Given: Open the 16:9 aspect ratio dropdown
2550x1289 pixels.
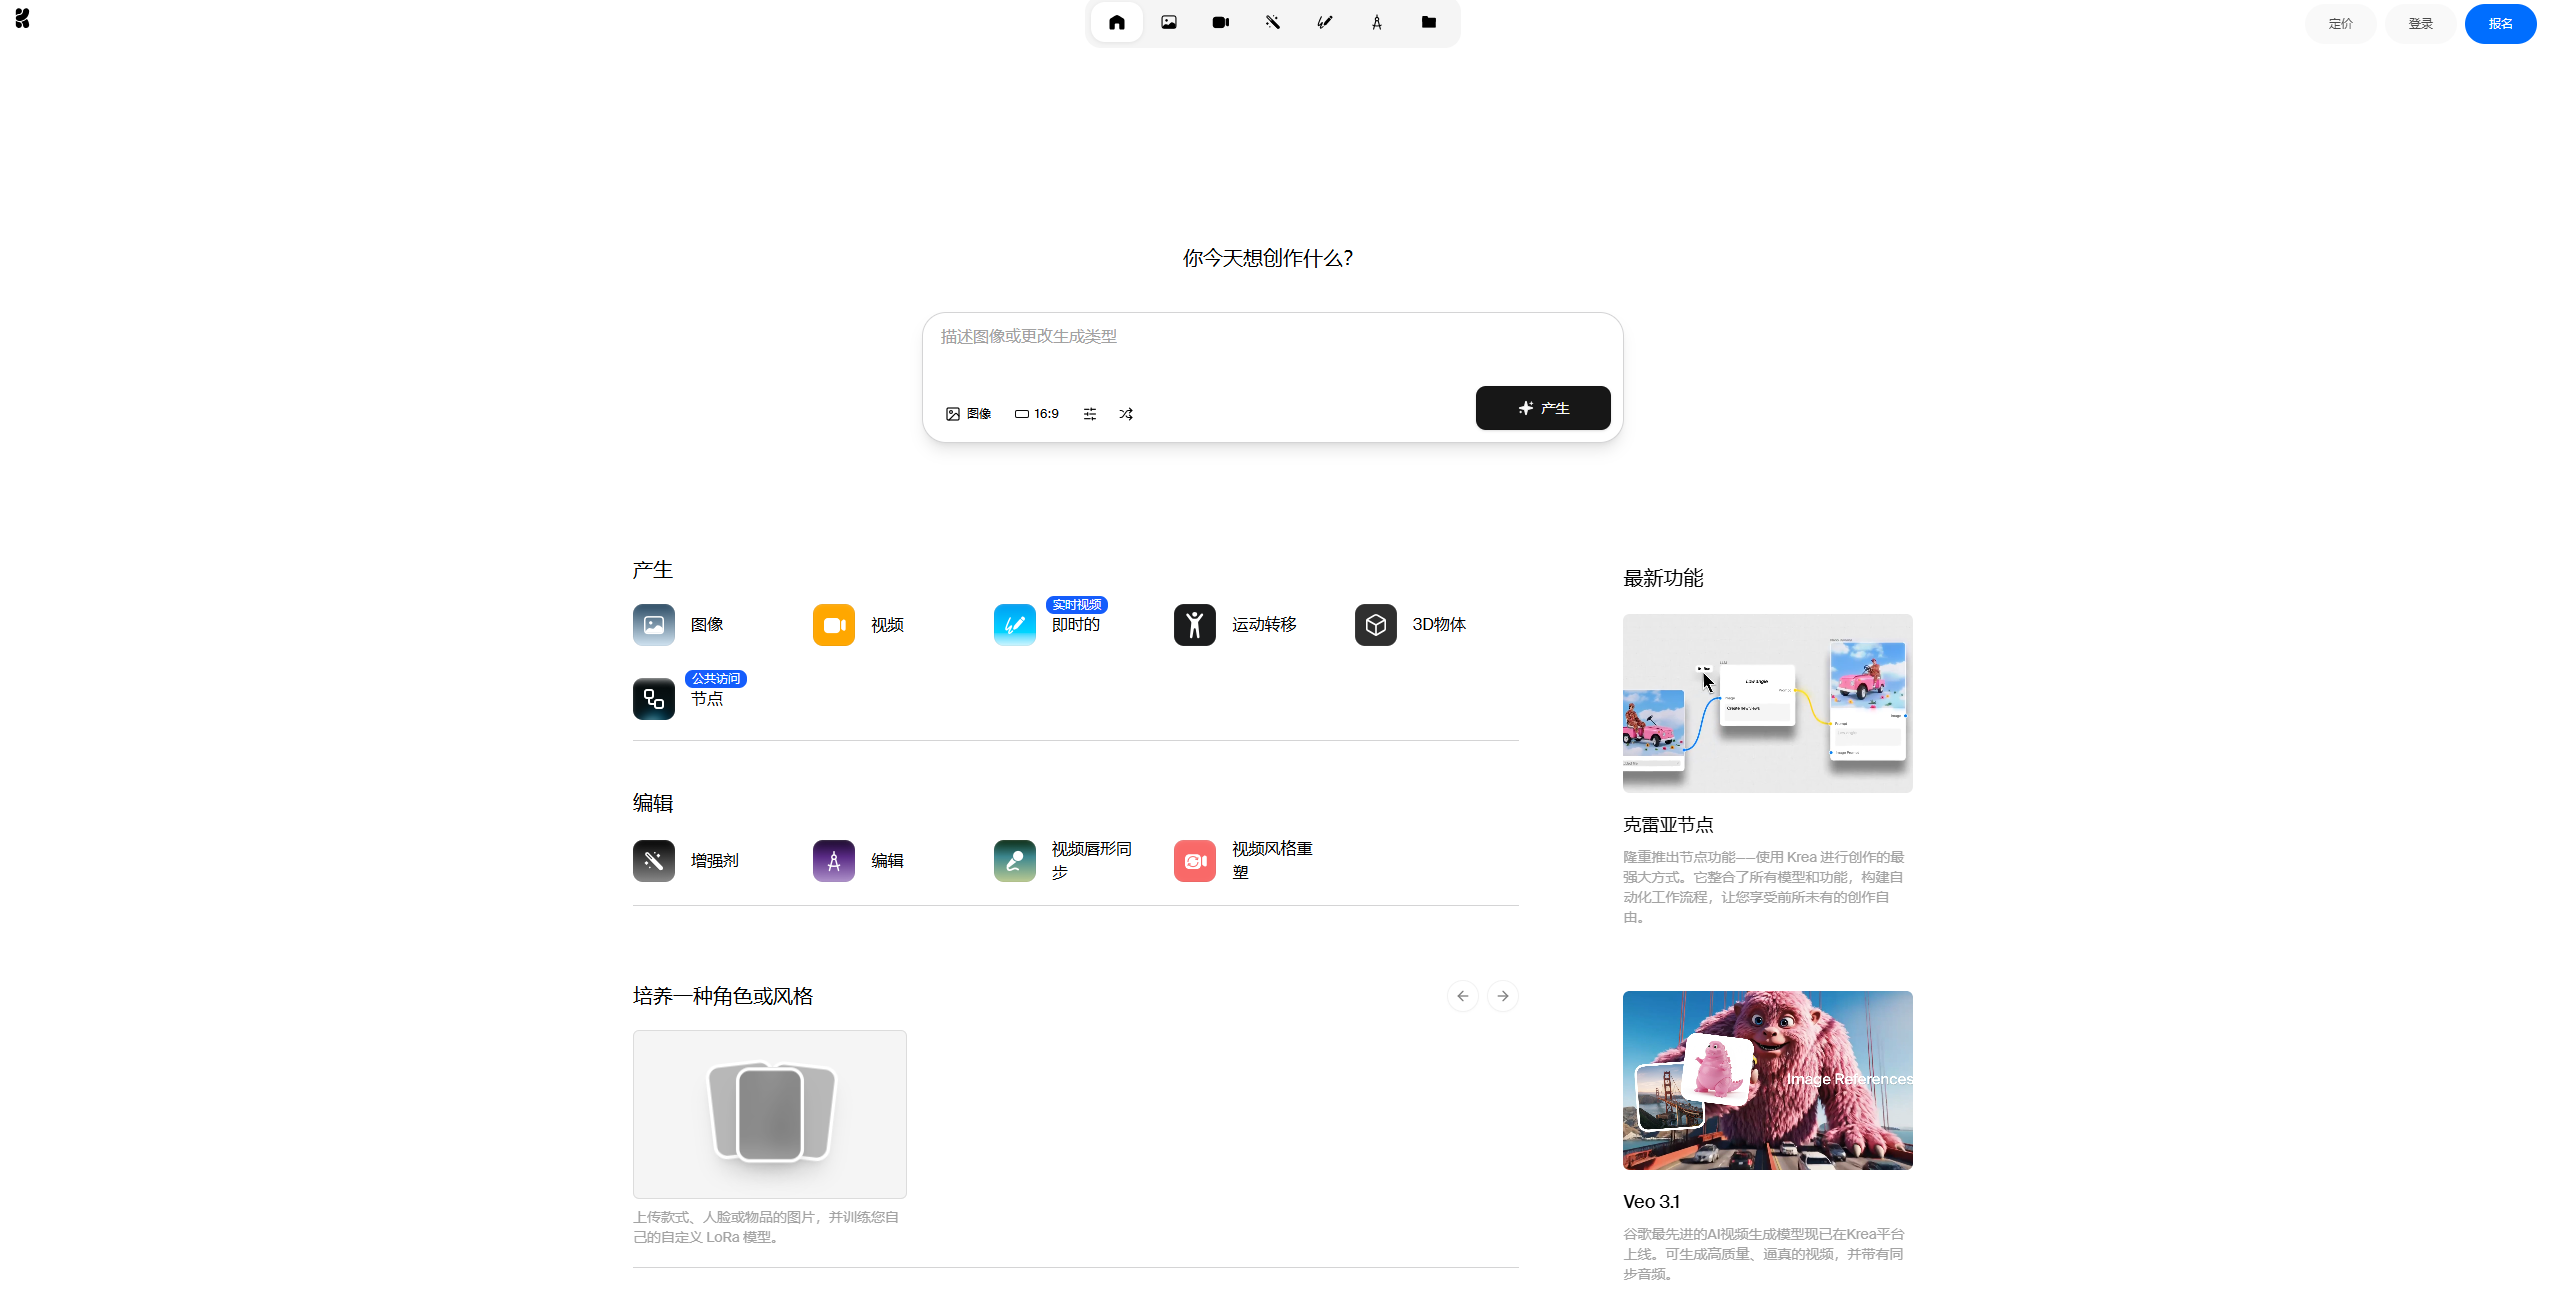Looking at the screenshot, I should 1037,414.
